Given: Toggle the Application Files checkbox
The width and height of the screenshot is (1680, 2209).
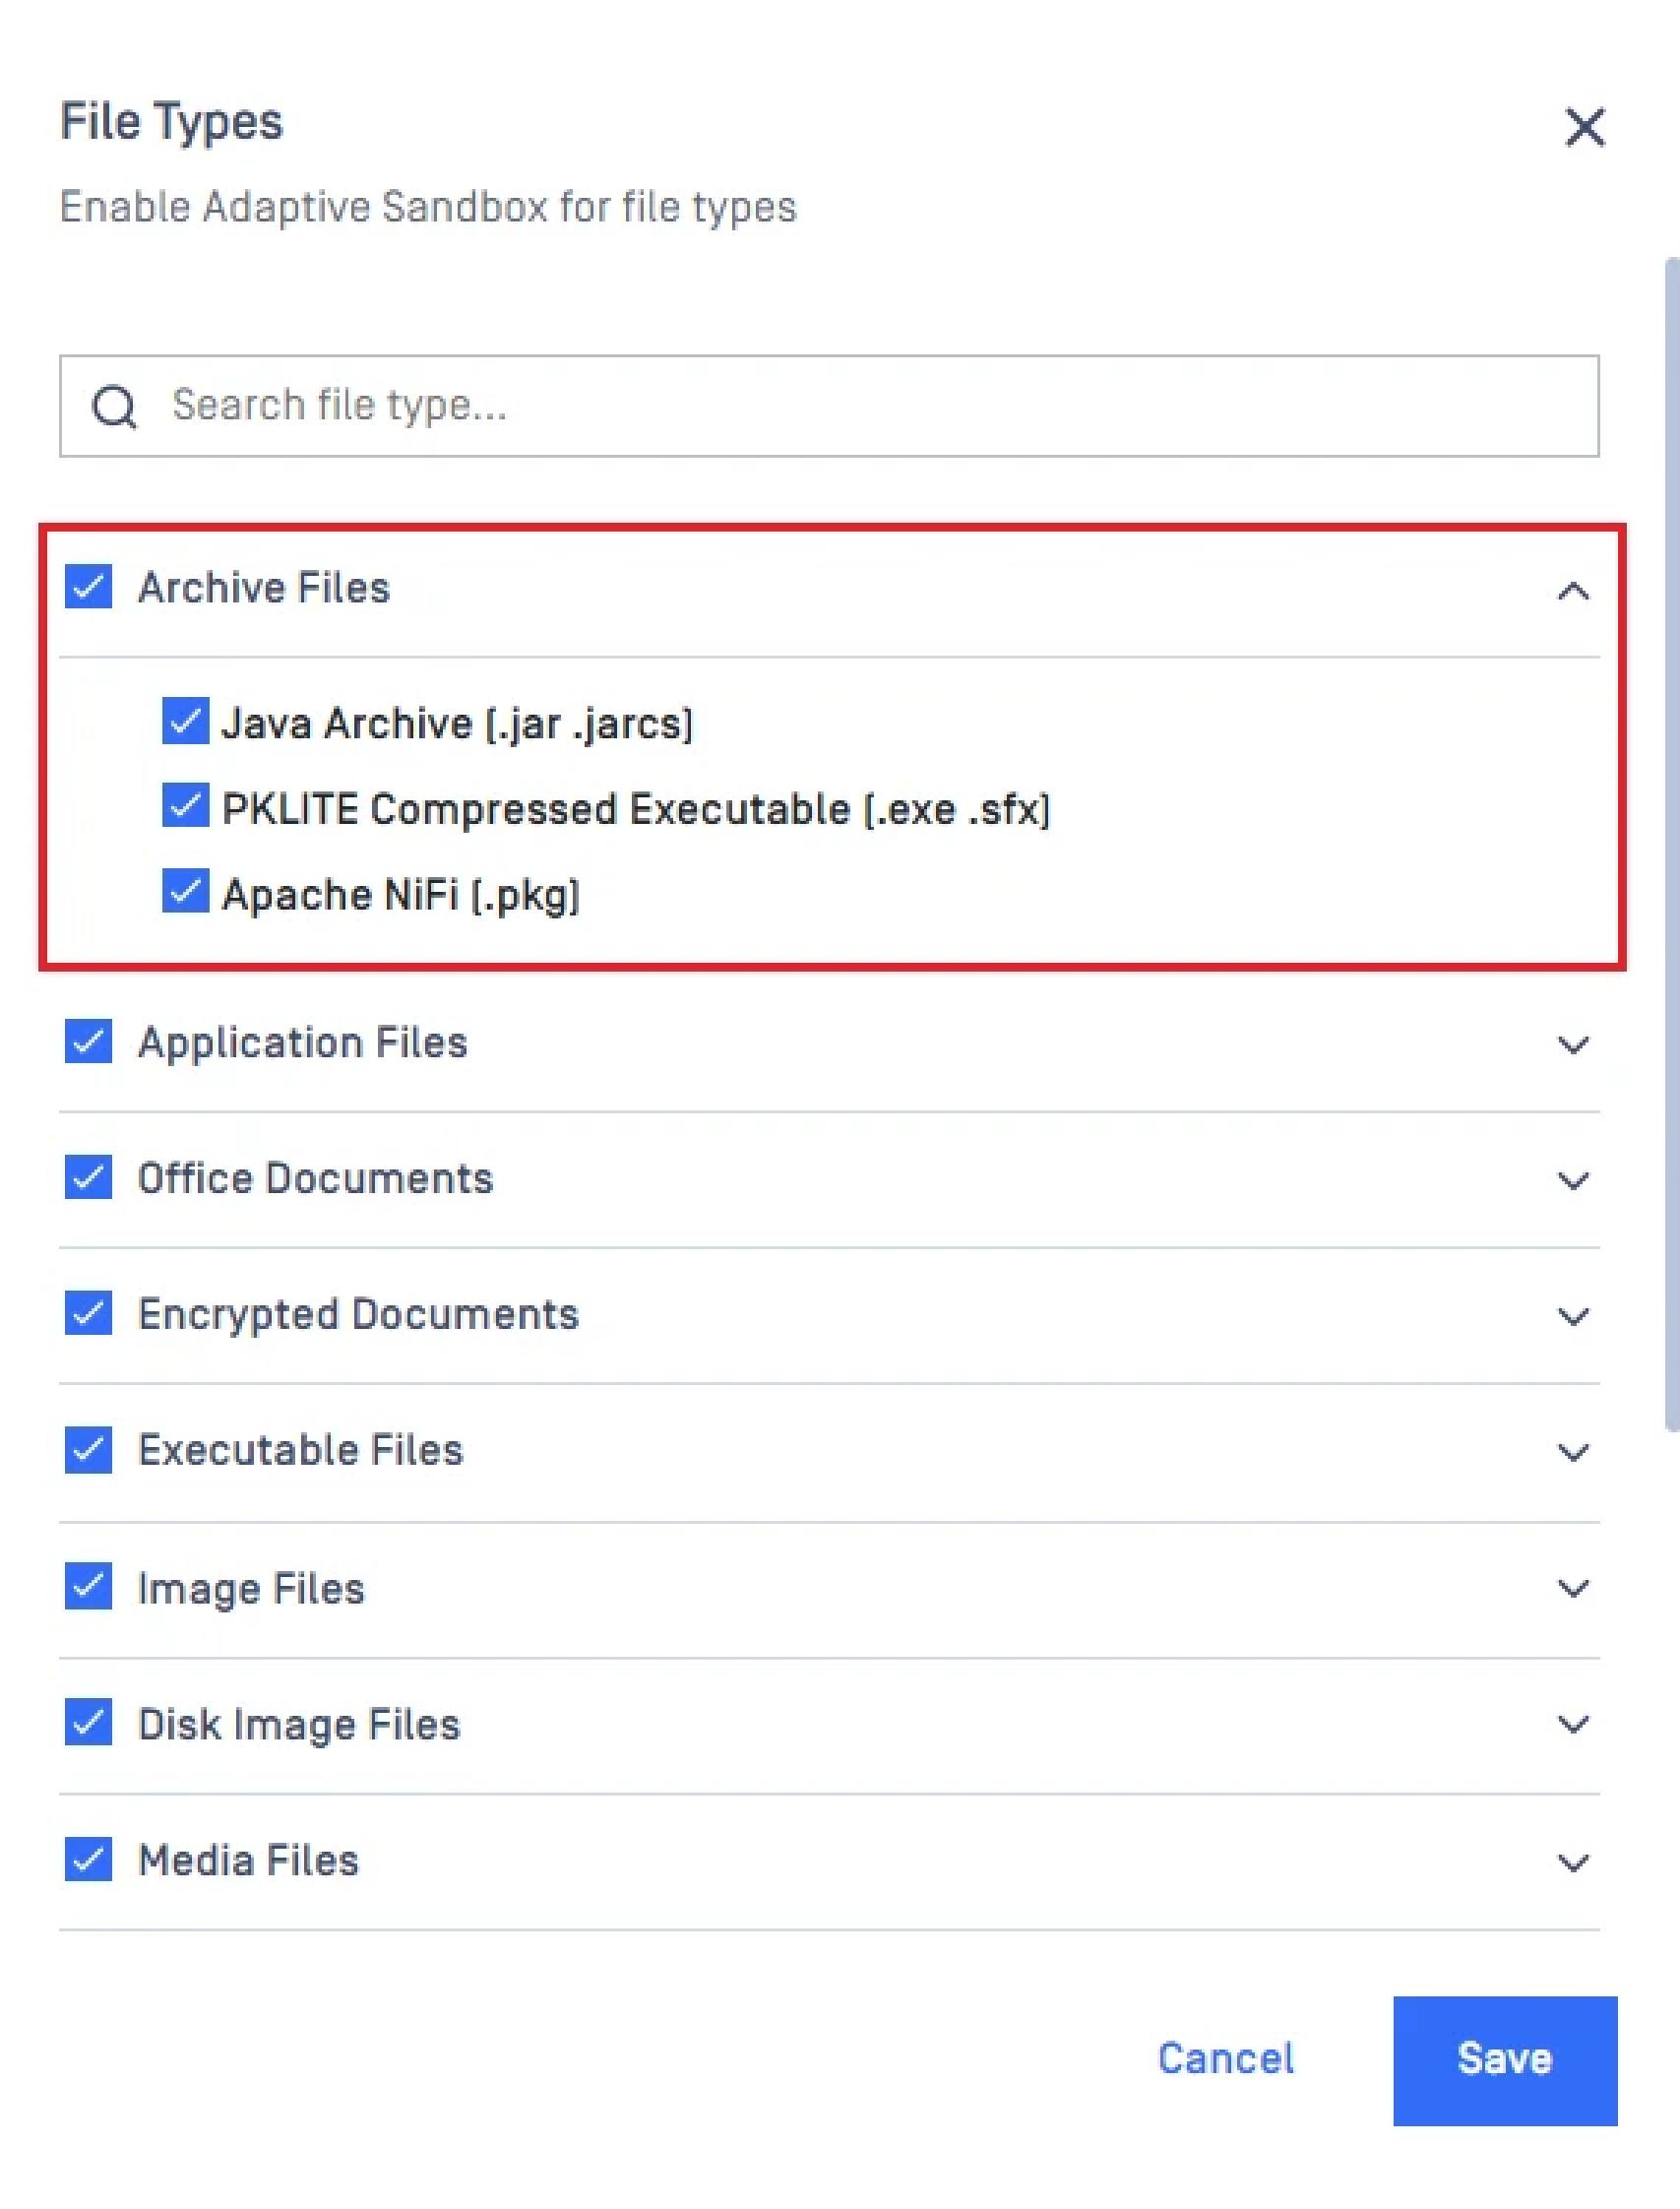Looking at the screenshot, I should (88, 1041).
